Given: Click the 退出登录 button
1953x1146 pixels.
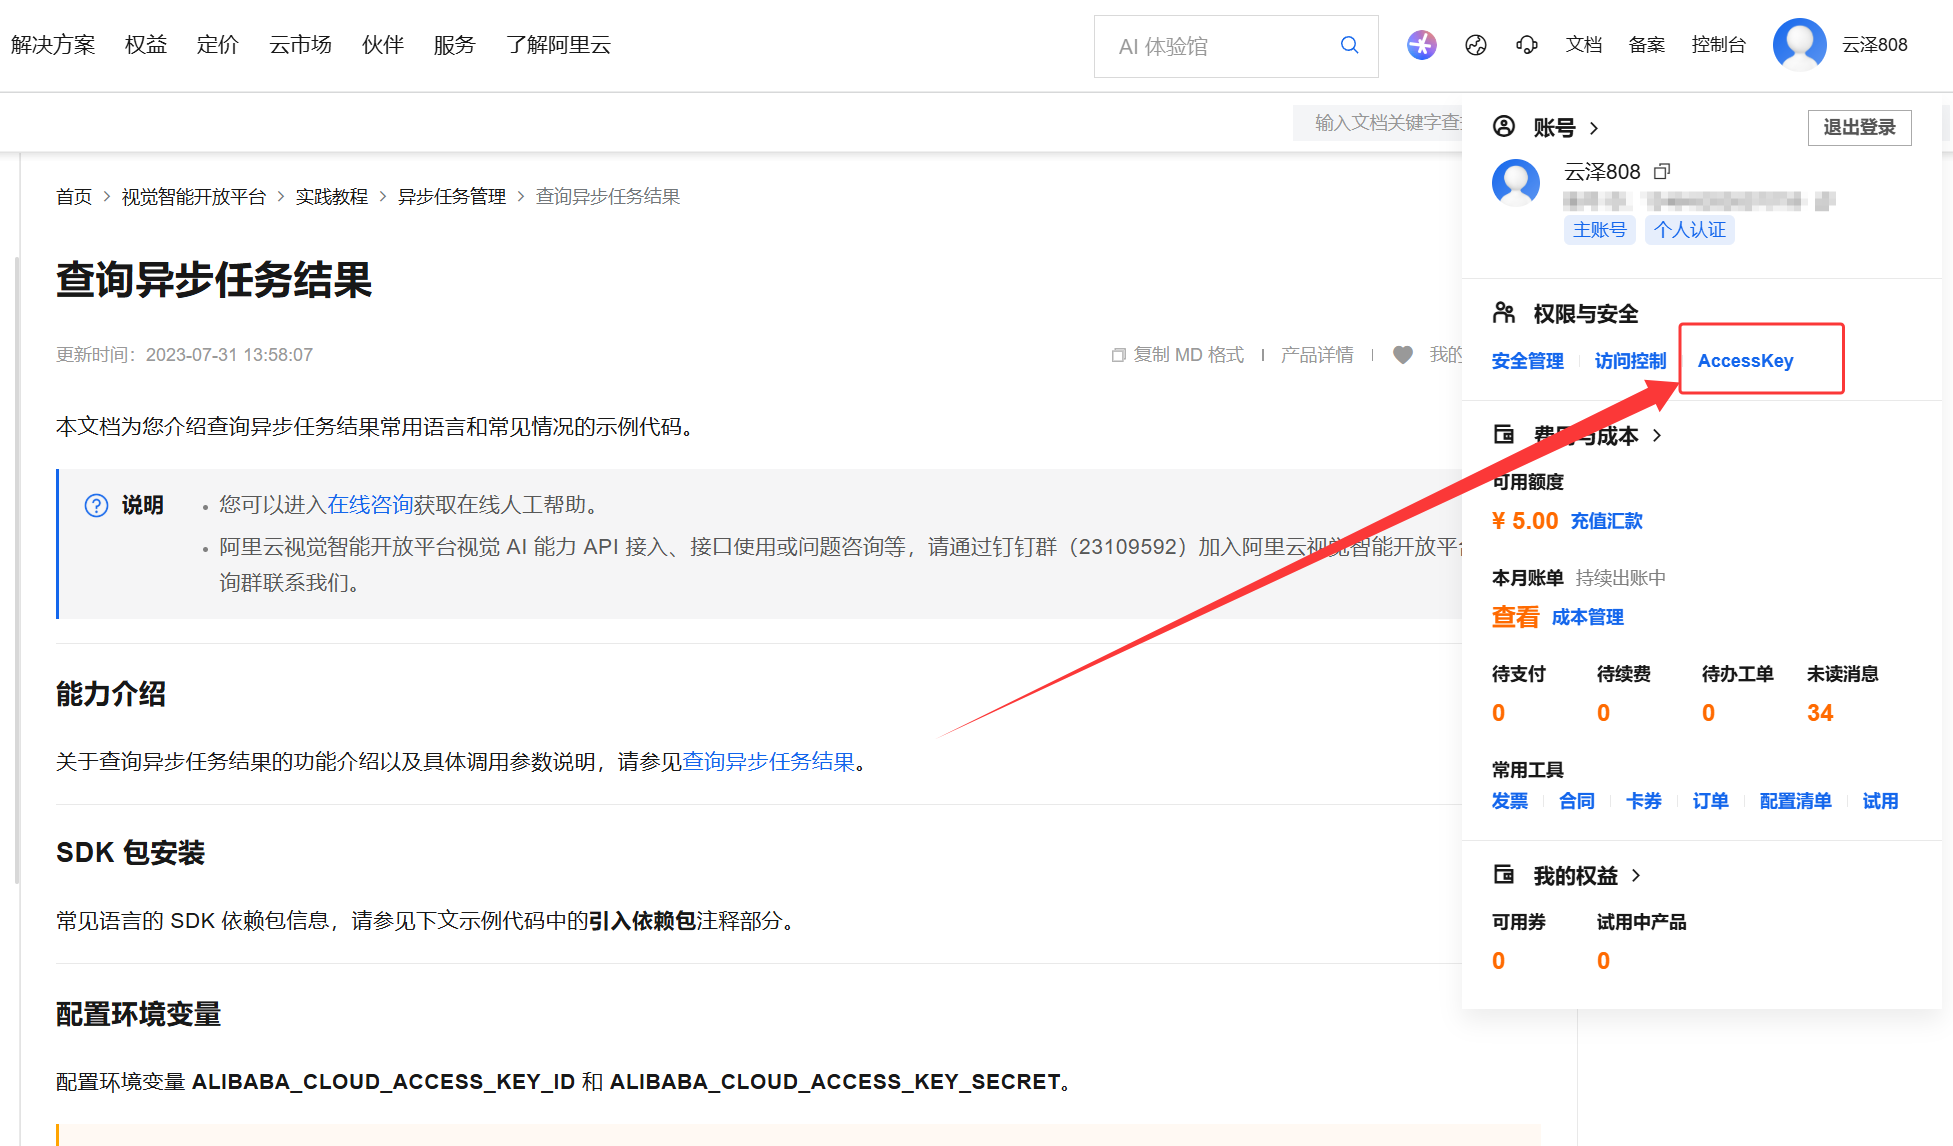Looking at the screenshot, I should click(x=1859, y=127).
